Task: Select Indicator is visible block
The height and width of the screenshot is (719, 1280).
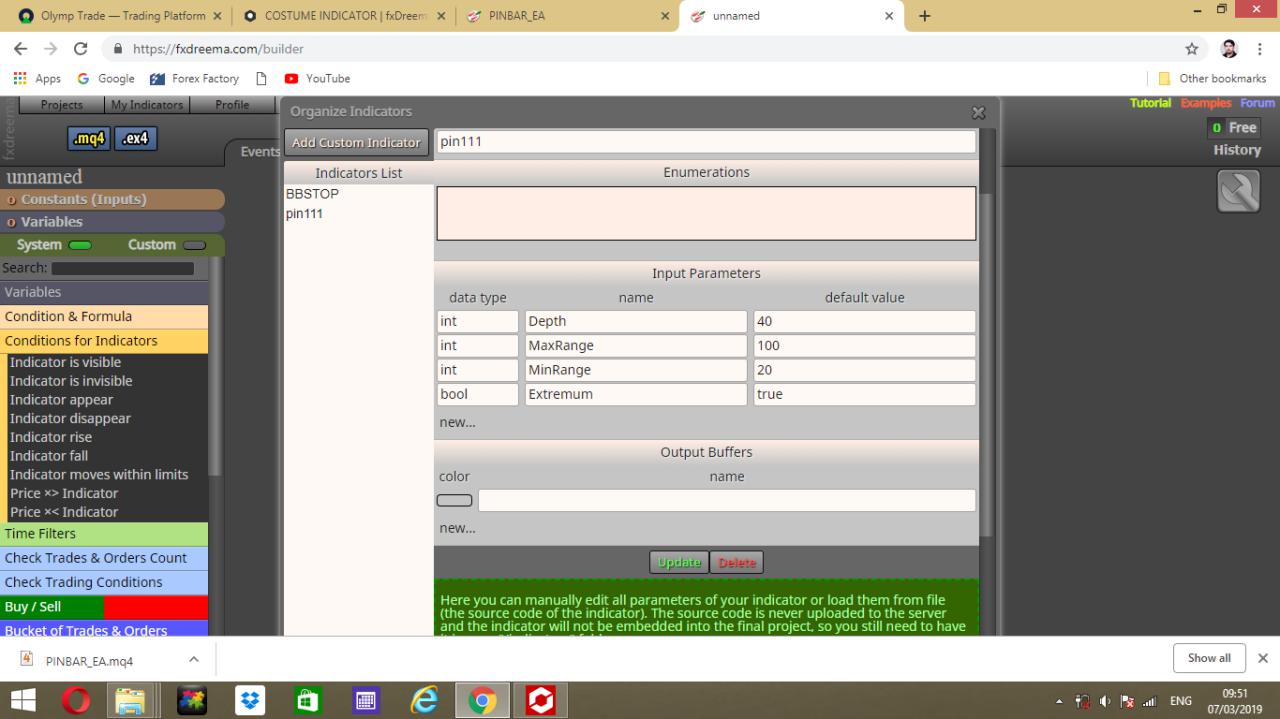Action: (x=65, y=362)
